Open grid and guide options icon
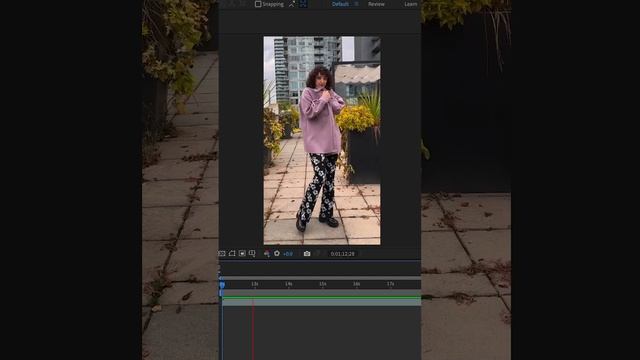The width and height of the screenshot is (640, 360). 252,253
